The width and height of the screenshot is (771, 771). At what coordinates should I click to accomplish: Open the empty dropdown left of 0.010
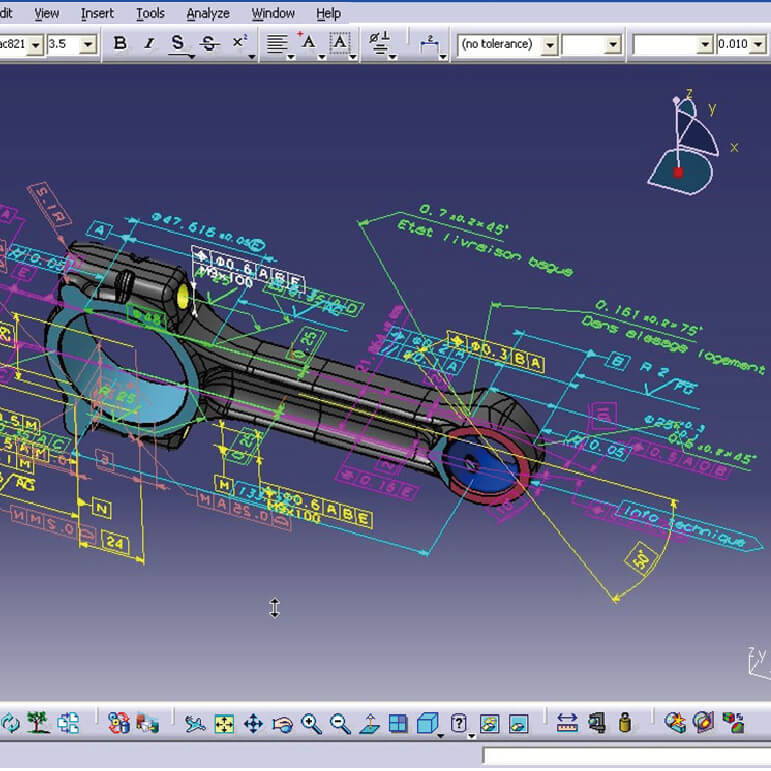point(705,45)
